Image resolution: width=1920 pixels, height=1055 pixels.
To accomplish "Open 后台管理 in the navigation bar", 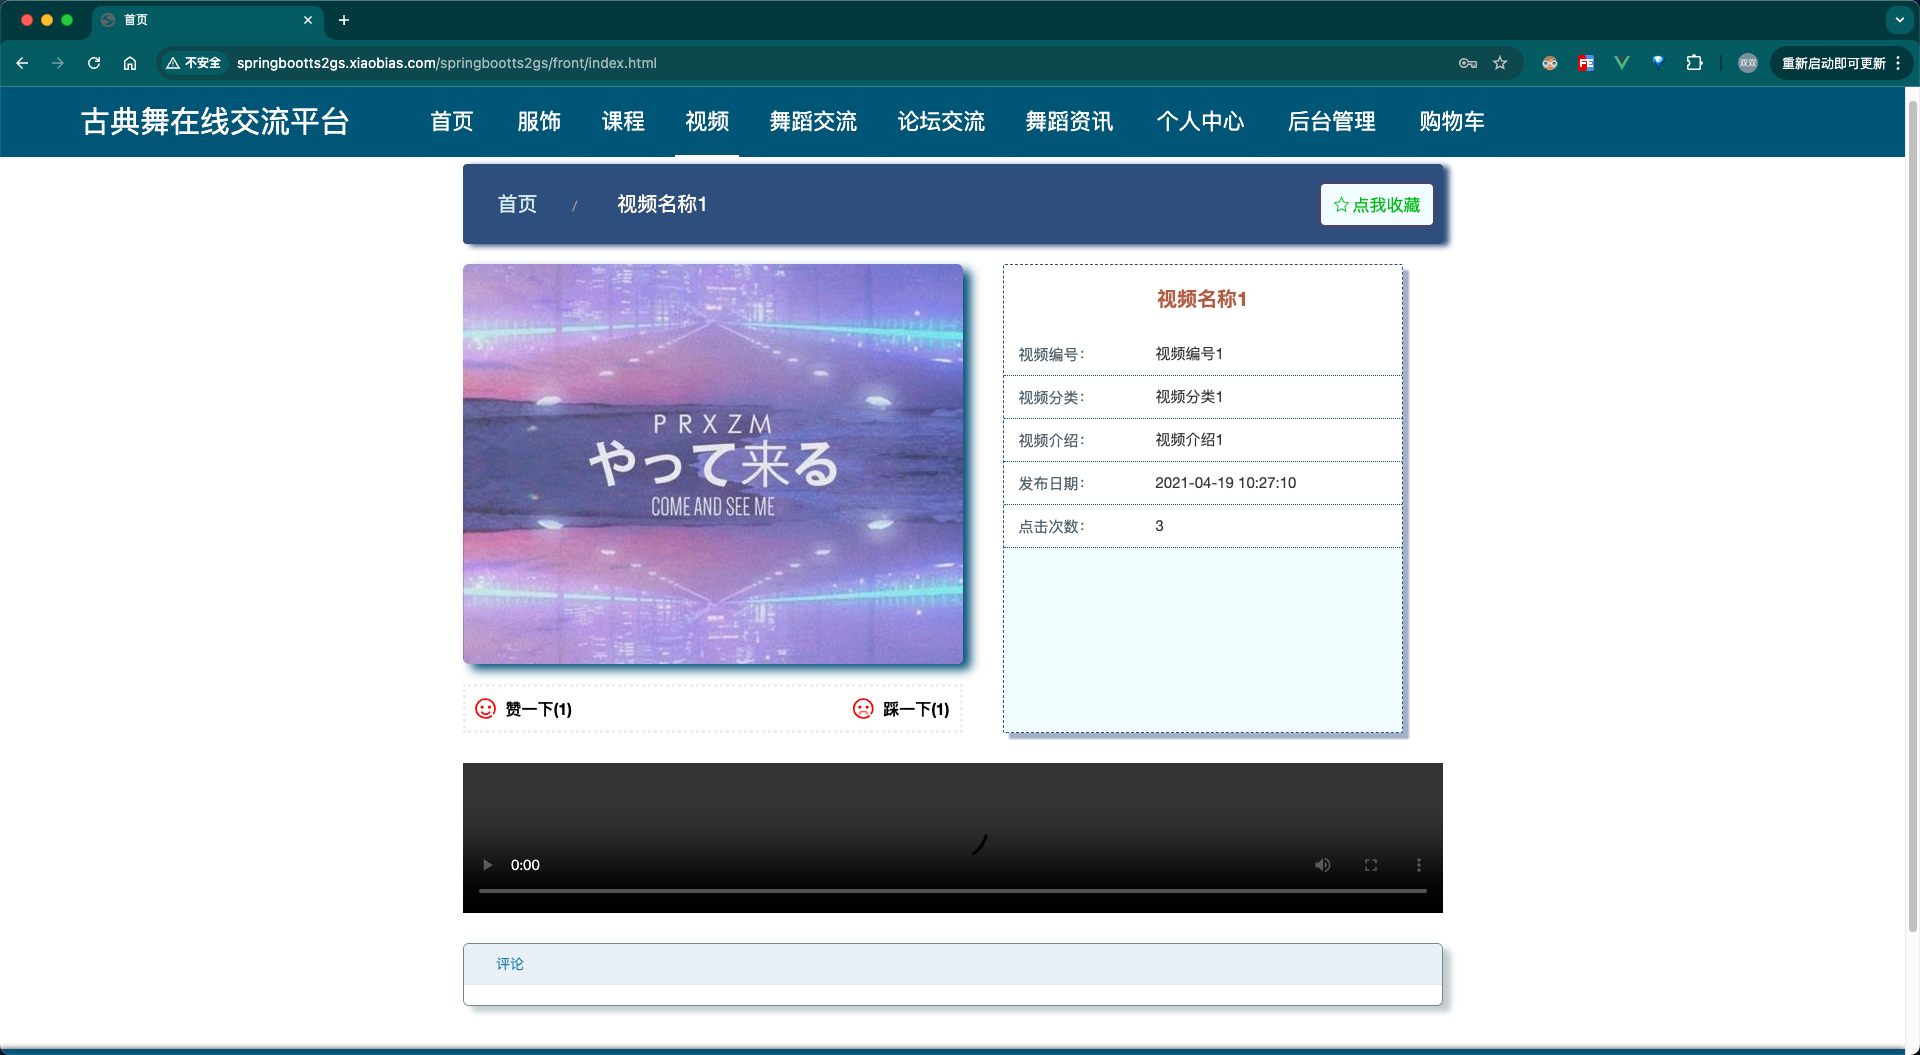I will click(x=1332, y=122).
